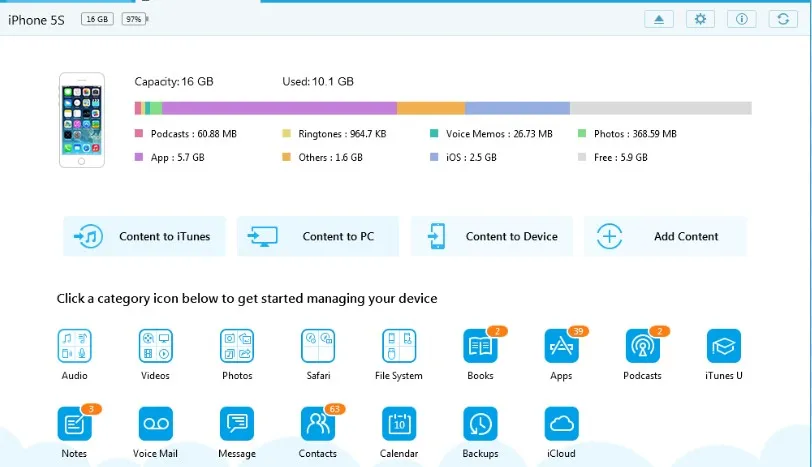The width and height of the screenshot is (812, 467).
Task: Click 'App : 5.7 GB' legend text
Action: 178,157
